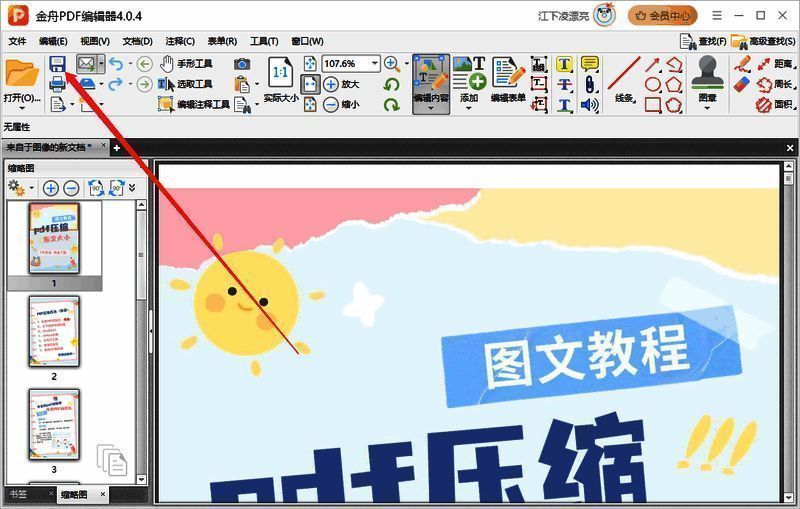Add a yellow sticky note comment
The image size is (800, 509).
(x=590, y=64)
